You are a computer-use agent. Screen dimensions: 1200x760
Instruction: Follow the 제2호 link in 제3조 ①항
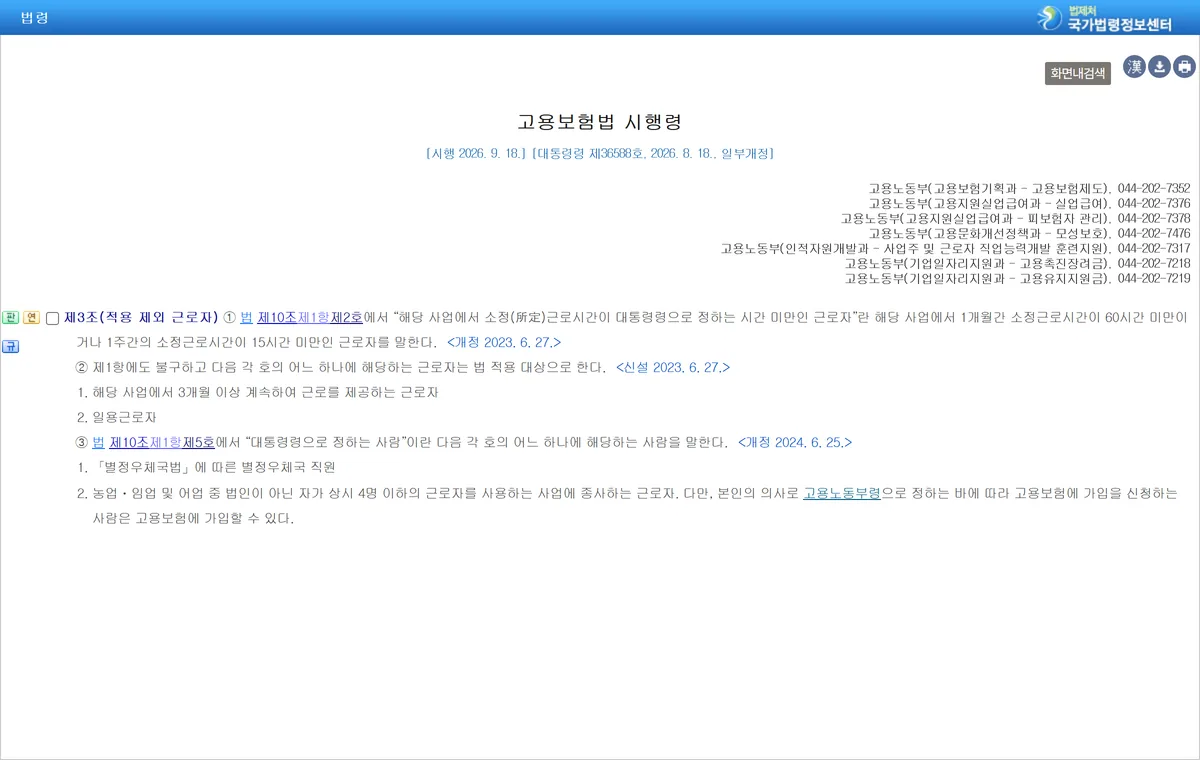[346, 317]
